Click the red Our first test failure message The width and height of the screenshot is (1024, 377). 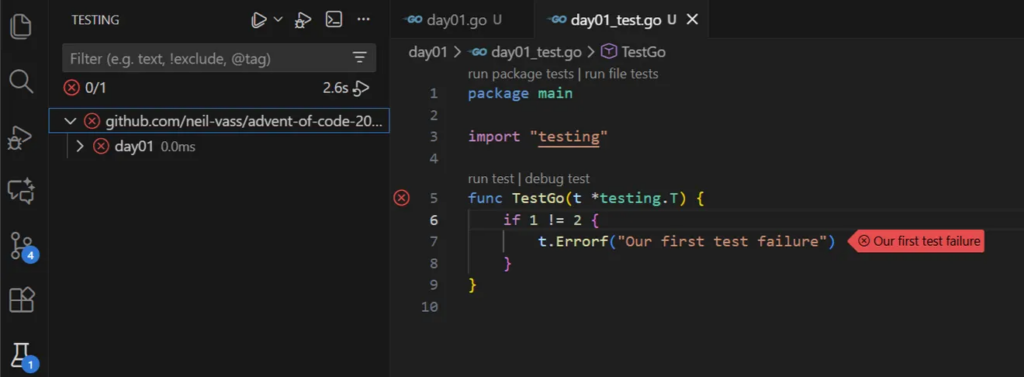[917, 242]
